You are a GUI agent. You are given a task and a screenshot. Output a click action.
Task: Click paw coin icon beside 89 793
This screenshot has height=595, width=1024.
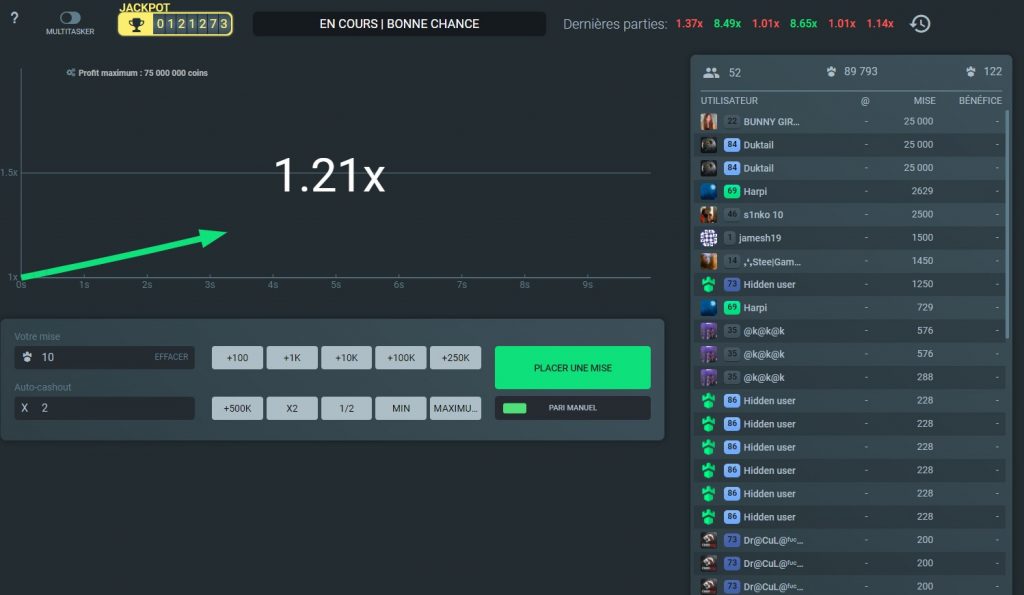pyautogui.click(x=830, y=72)
